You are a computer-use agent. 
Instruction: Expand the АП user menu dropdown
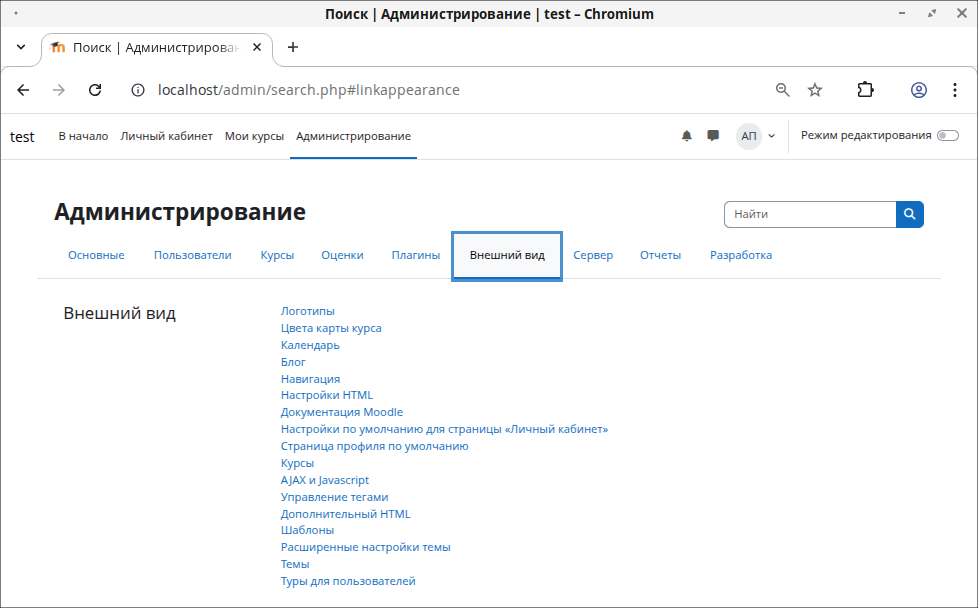click(757, 136)
